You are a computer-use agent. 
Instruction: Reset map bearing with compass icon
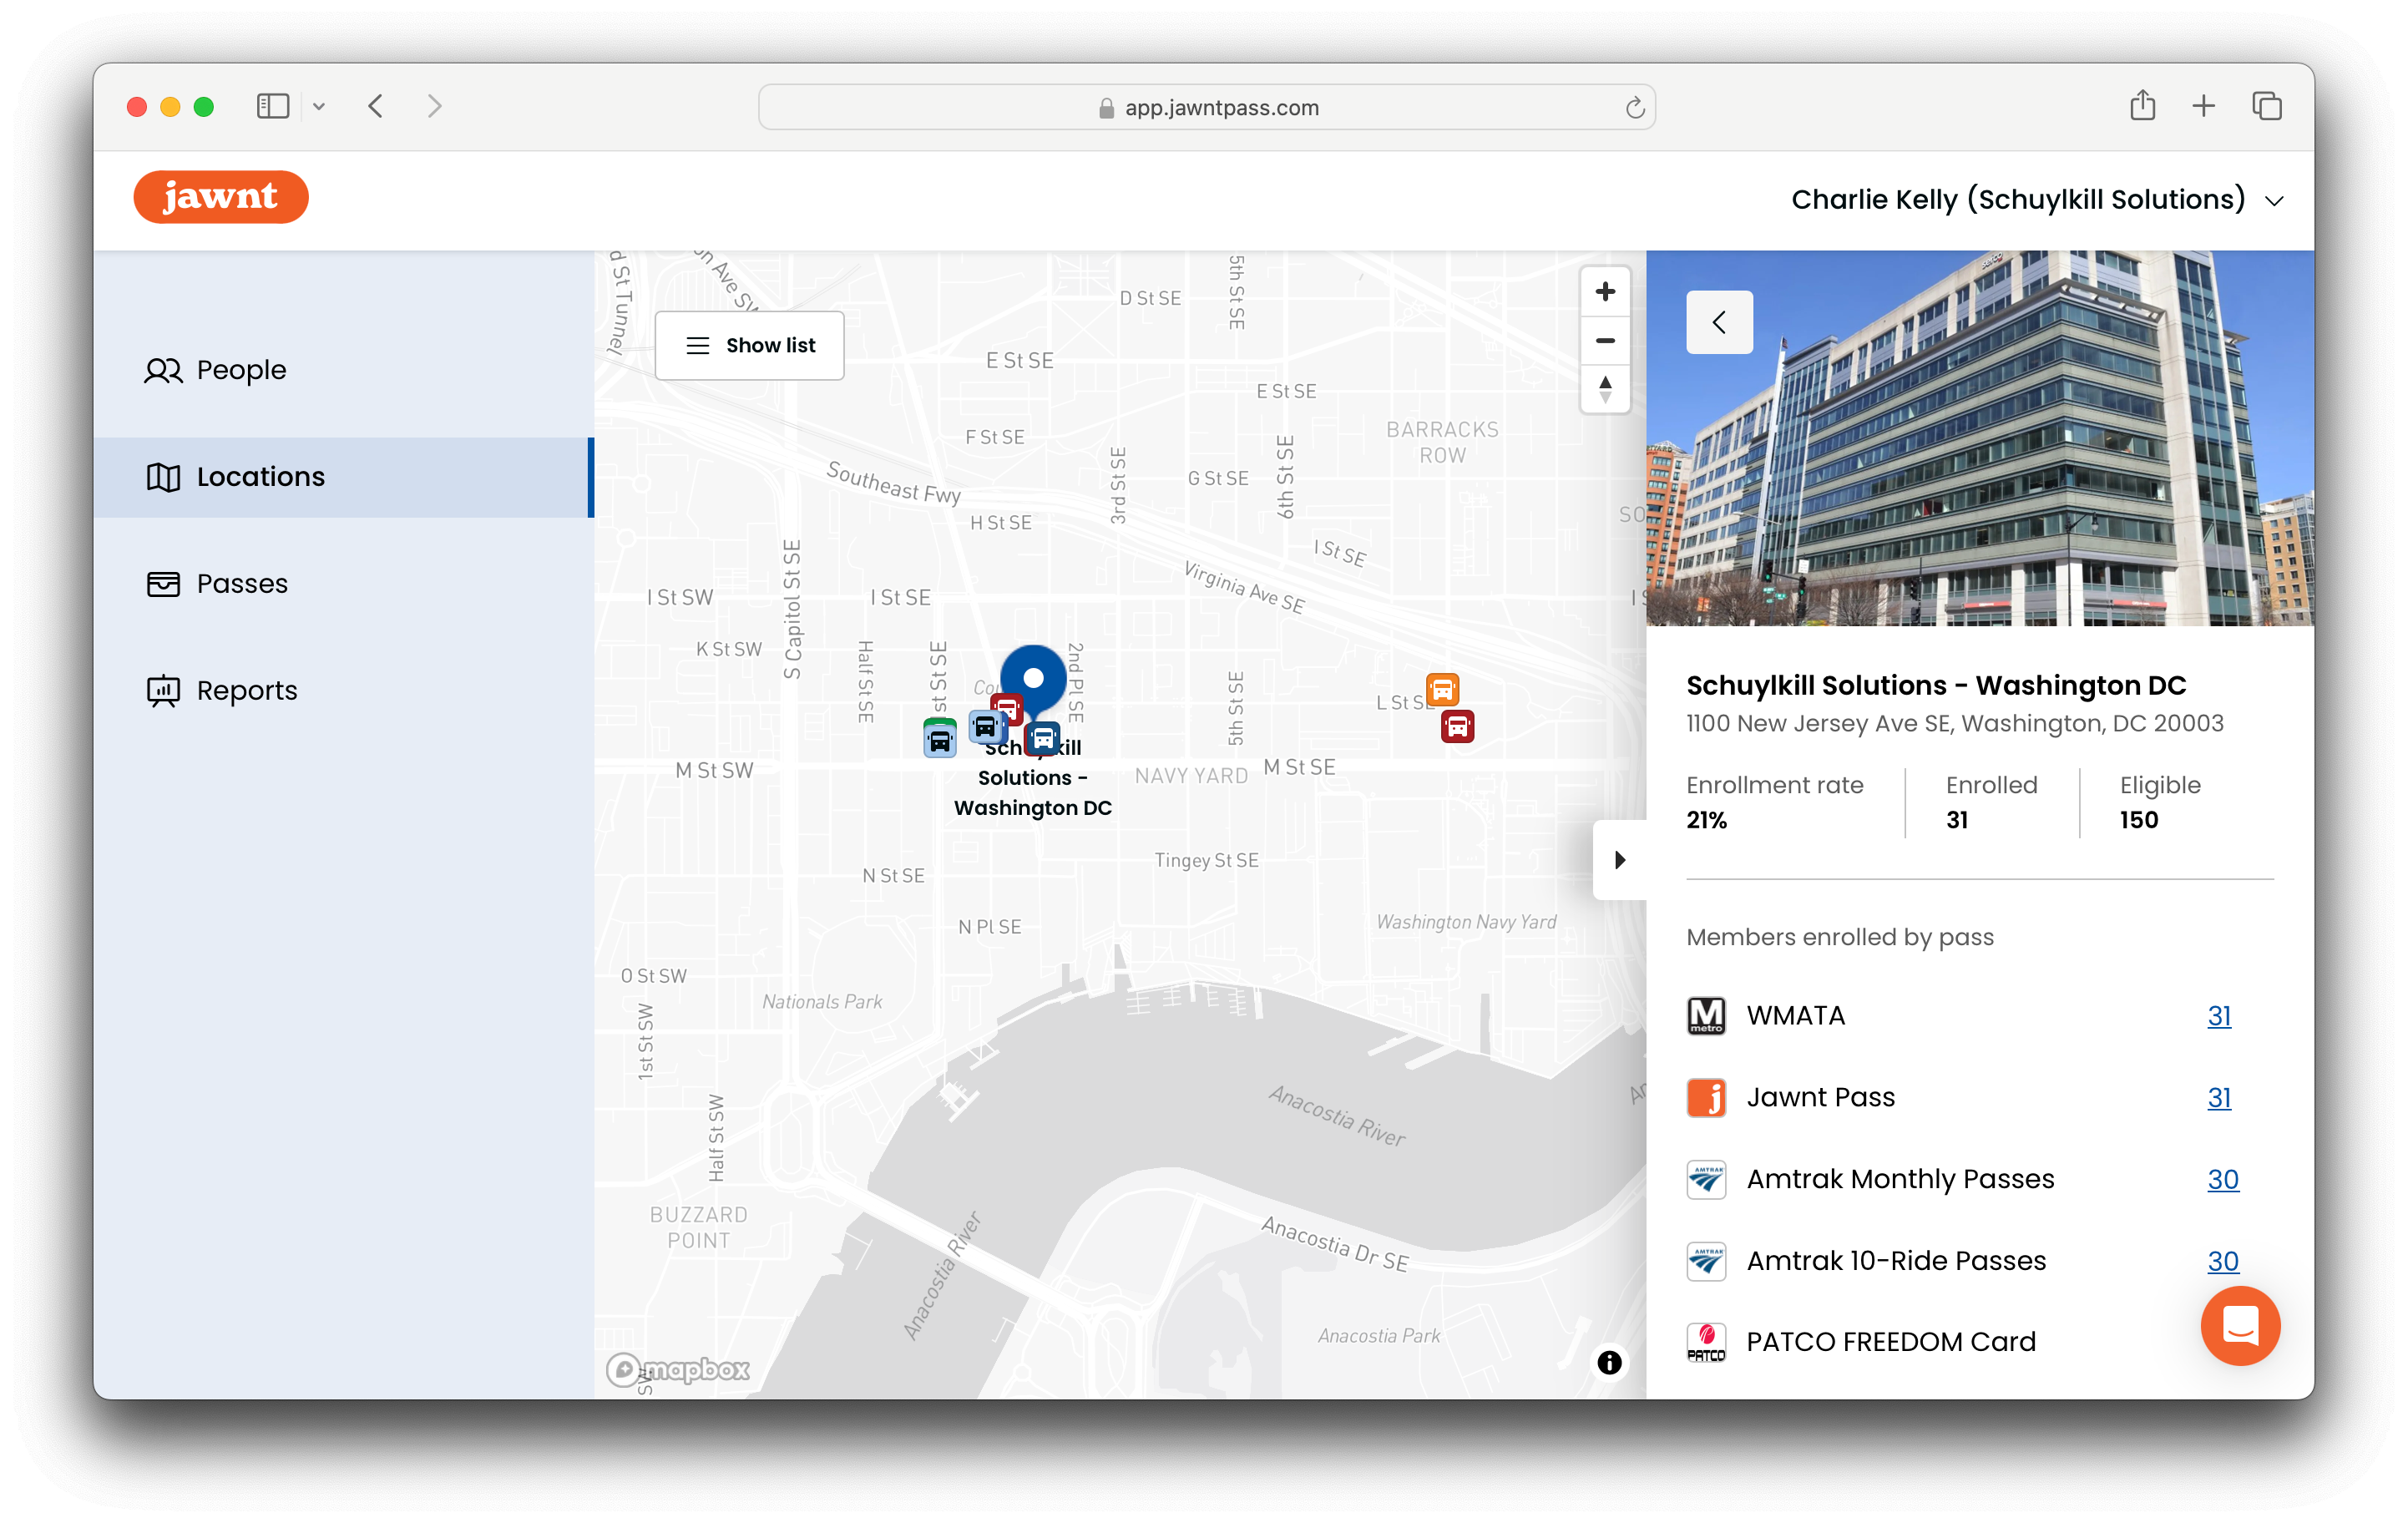point(1605,389)
